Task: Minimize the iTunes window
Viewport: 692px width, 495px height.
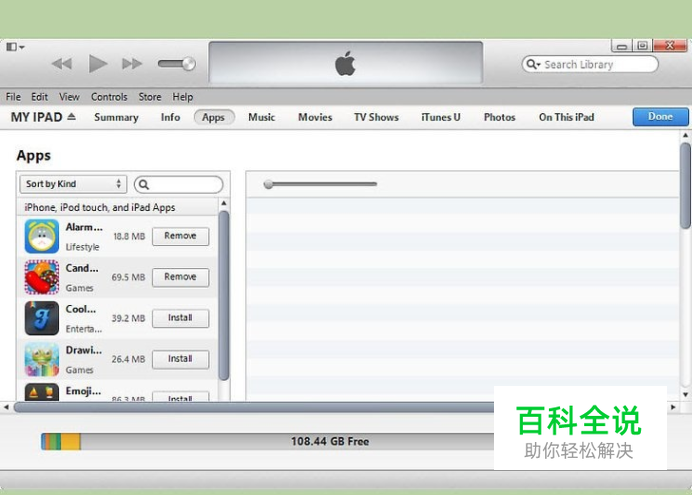Action: pos(622,46)
